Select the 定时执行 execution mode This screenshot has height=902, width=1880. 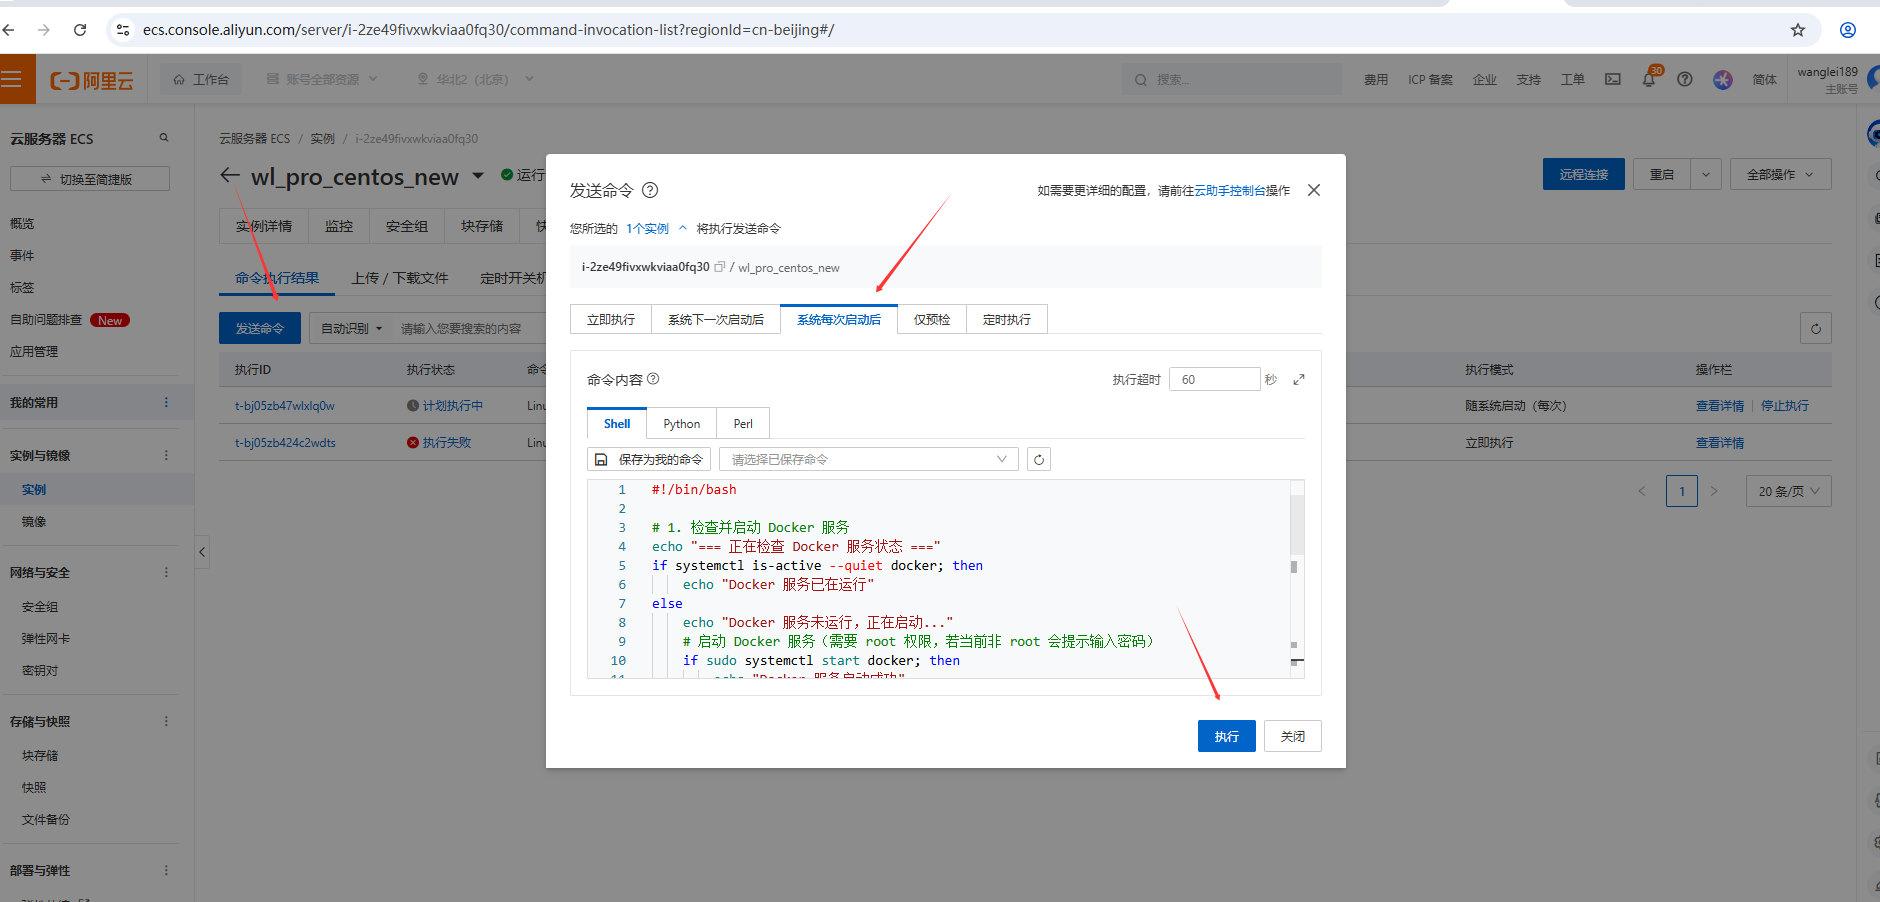click(x=1006, y=320)
